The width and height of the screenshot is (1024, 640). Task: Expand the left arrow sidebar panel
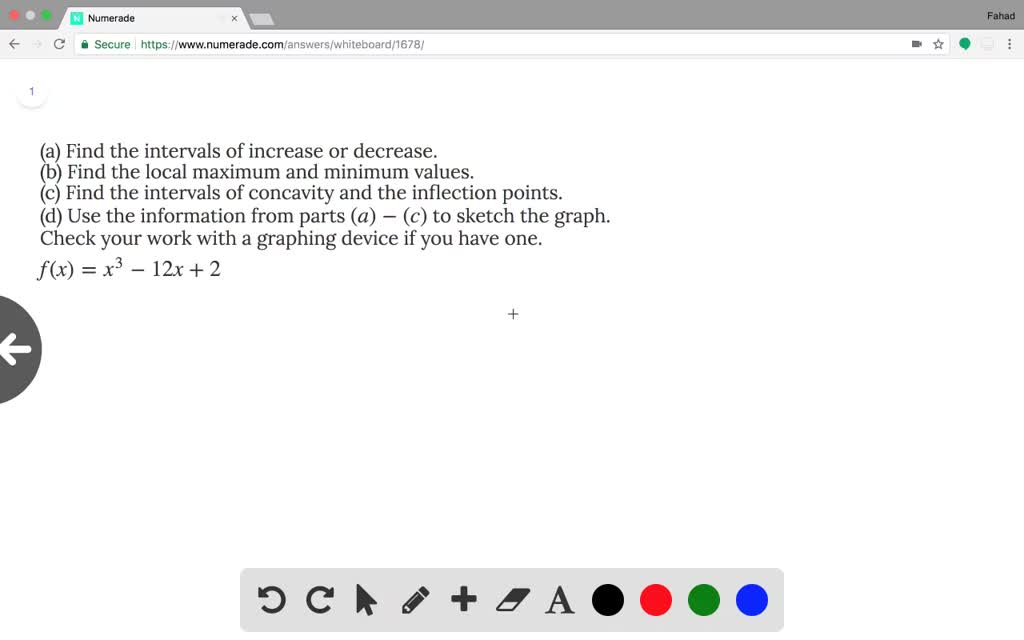pos(15,349)
